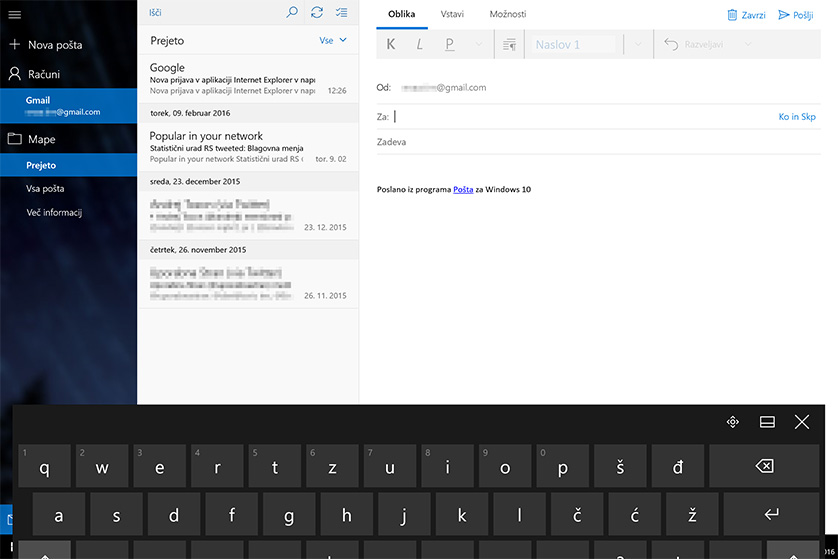Send the message with Pošlji icon
Image resolution: width=838 pixels, height=559 pixels.
(x=783, y=15)
